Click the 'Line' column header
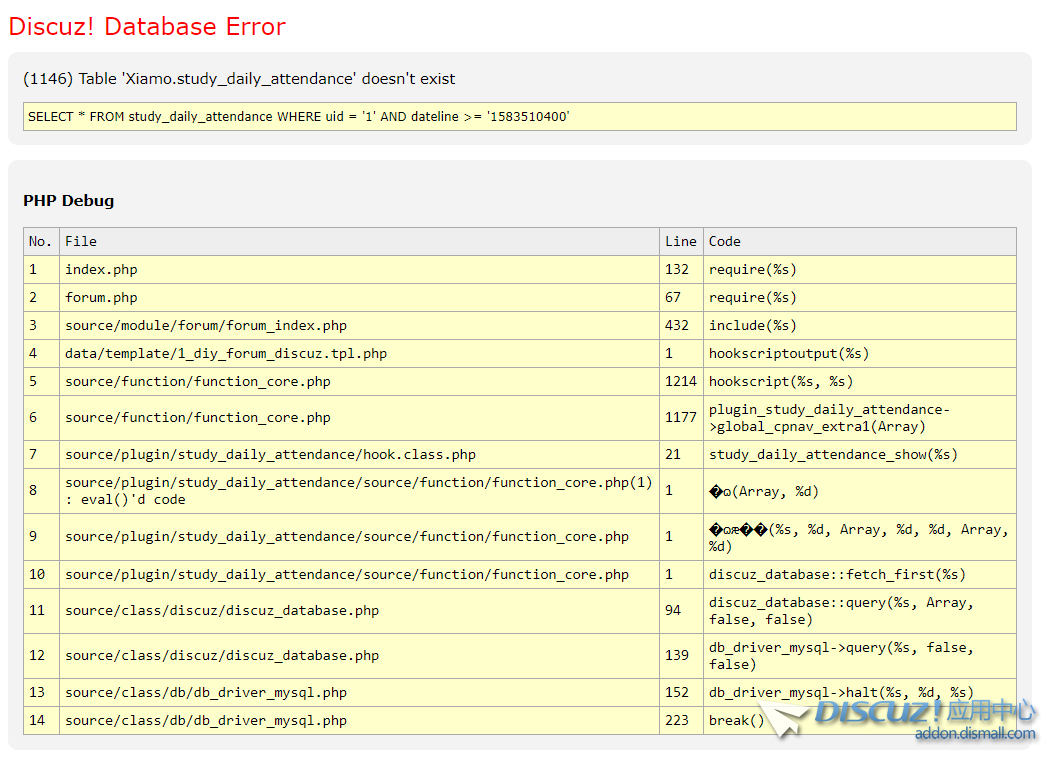The image size is (1054, 759). pyautogui.click(x=680, y=241)
